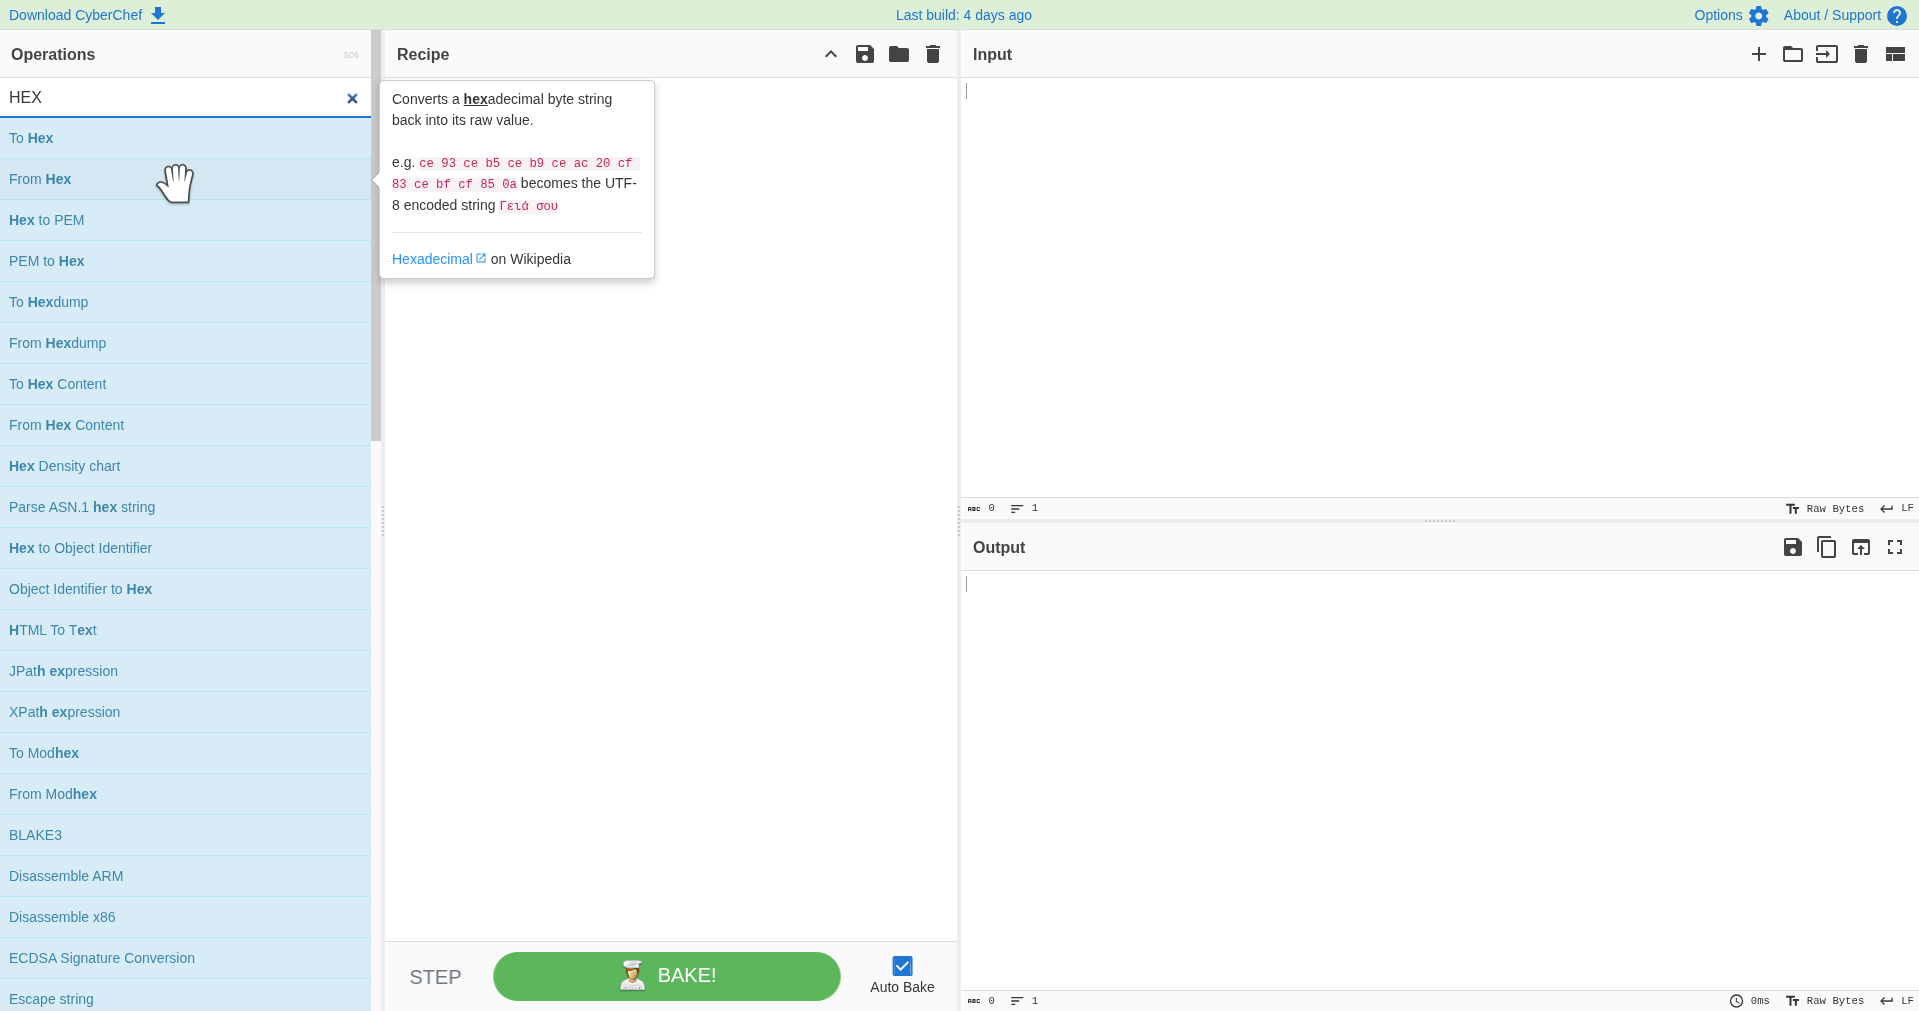This screenshot has width=1919, height=1011.
Task: Open a folder as input
Action: 1793,54
